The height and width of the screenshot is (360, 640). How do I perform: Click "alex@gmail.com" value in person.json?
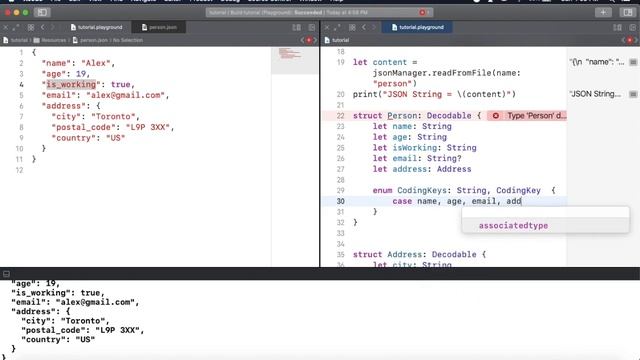(125, 95)
